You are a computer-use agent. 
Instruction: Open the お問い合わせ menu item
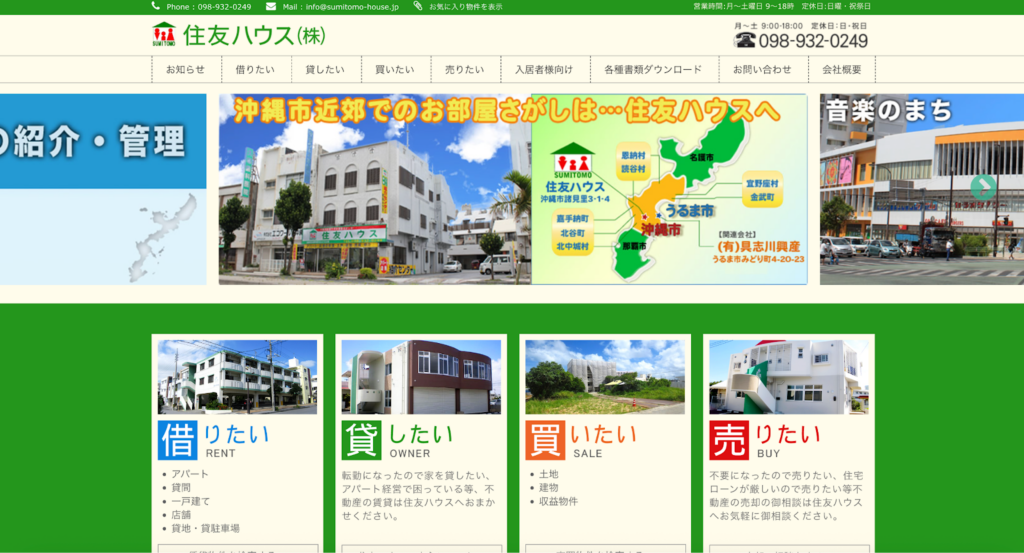[763, 69]
